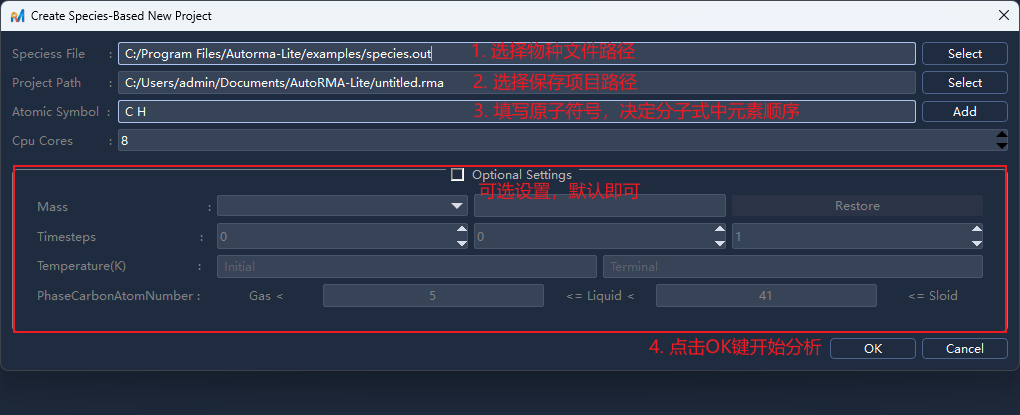
Task: Click into the Atomic Symbol field
Action: (515, 112)
